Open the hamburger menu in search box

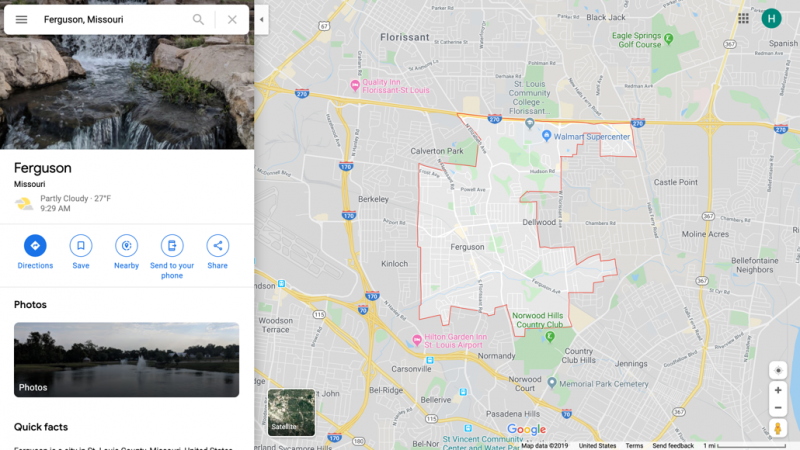tap(21, 19)
